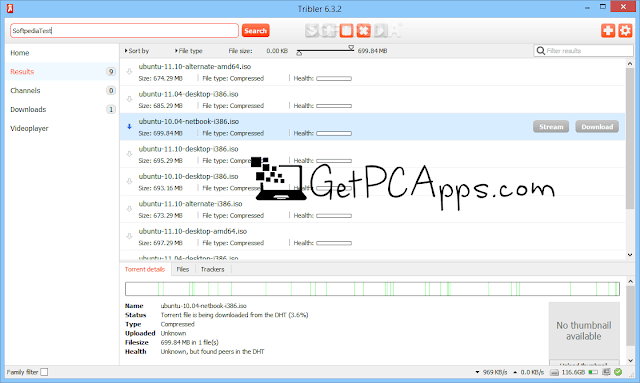640x383 pixels.
Task: Click the green activity indicator in status bar
Action: tap(593, 372)
